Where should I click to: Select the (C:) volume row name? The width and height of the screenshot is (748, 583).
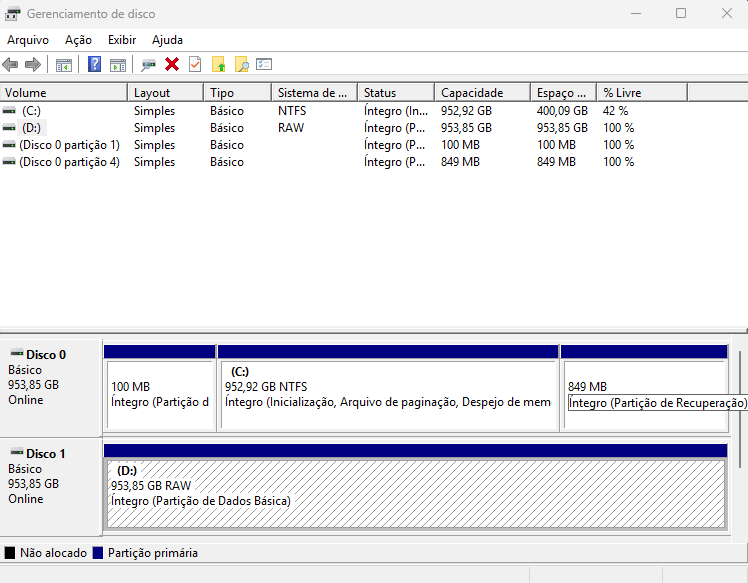pyautogui.click(x=31, y=111)
